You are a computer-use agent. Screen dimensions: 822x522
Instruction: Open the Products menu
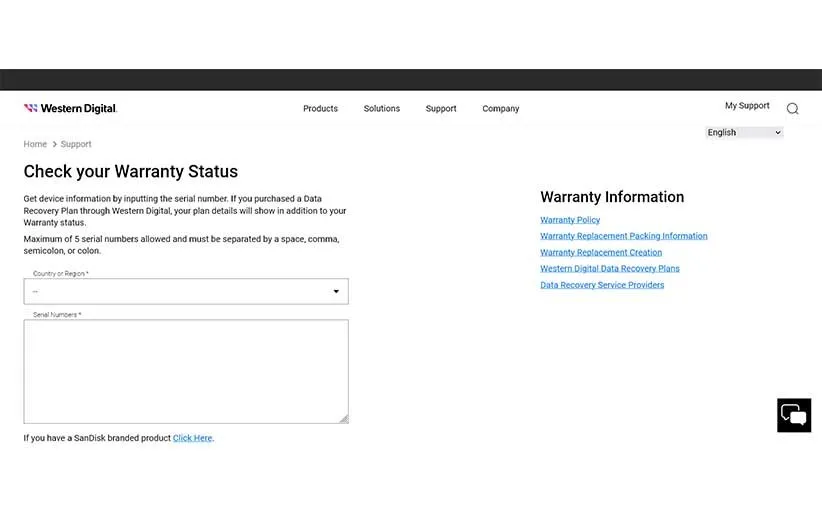click(320, 109)
